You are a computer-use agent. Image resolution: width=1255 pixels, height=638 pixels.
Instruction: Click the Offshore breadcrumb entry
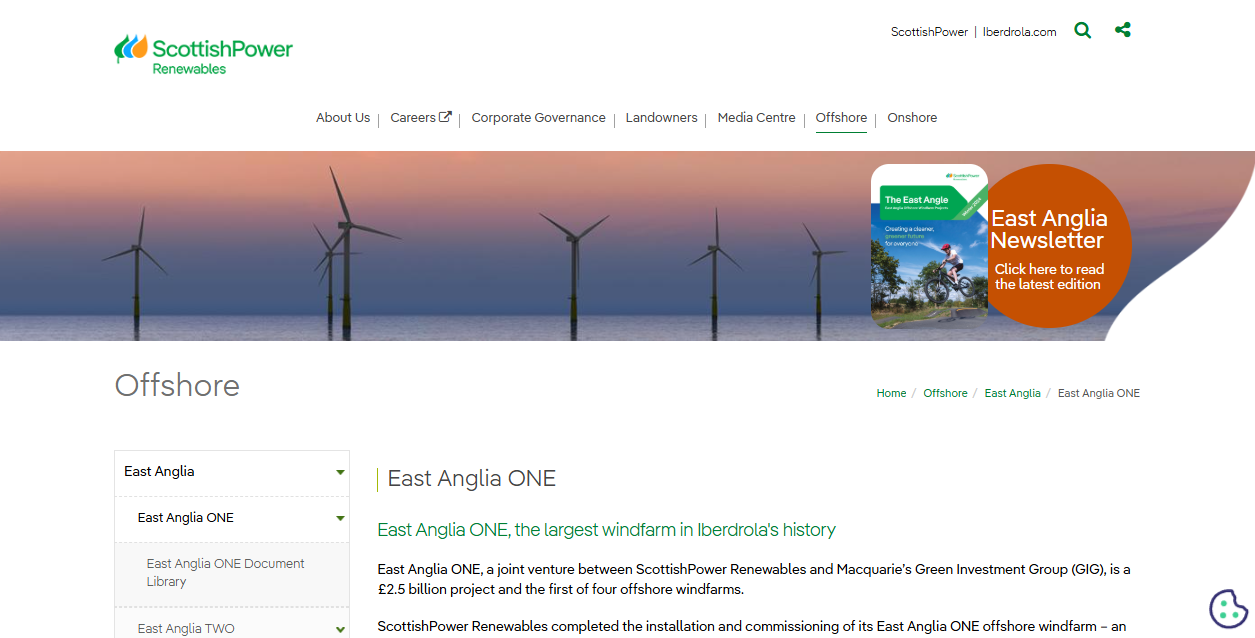945,393
